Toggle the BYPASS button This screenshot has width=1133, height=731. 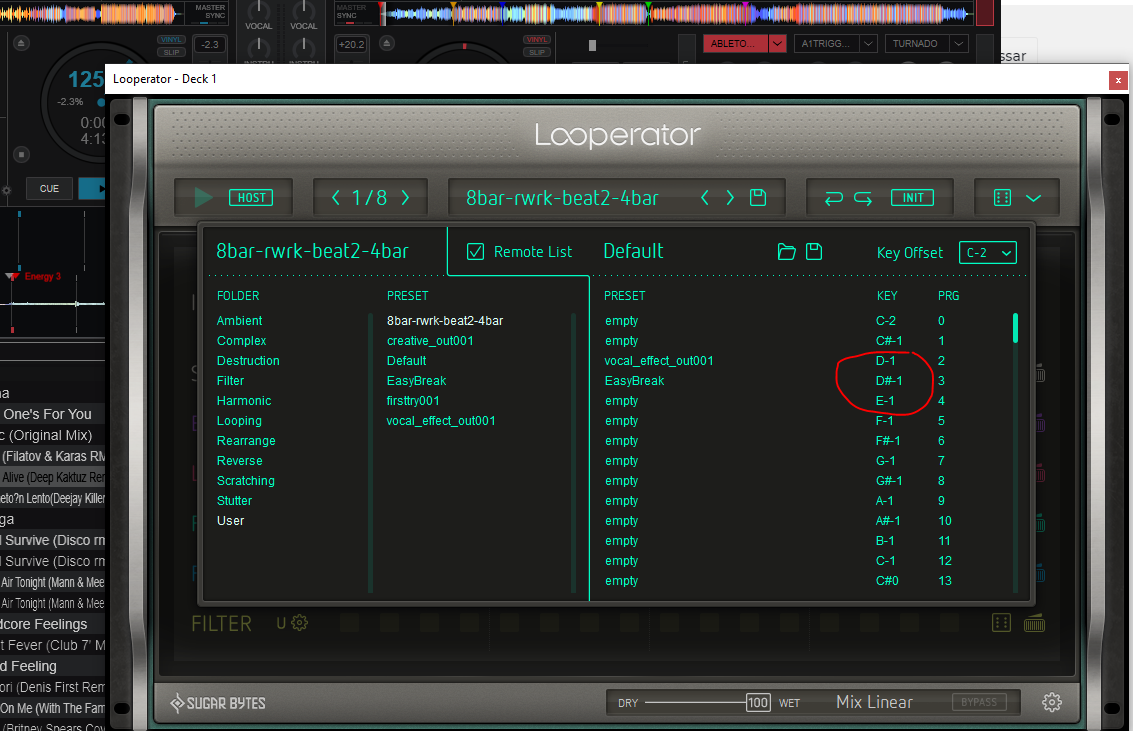[978, 702]
